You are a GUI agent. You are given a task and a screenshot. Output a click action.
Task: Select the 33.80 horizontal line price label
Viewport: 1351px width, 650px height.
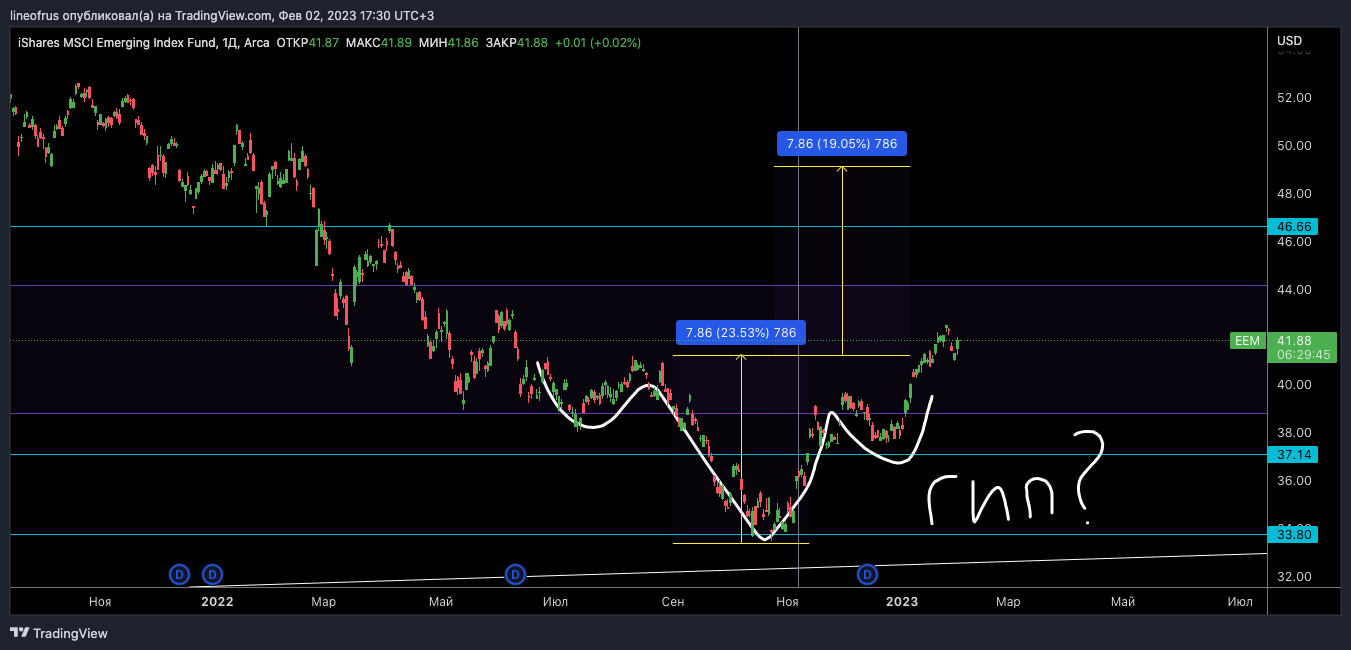pos(1294,534)
